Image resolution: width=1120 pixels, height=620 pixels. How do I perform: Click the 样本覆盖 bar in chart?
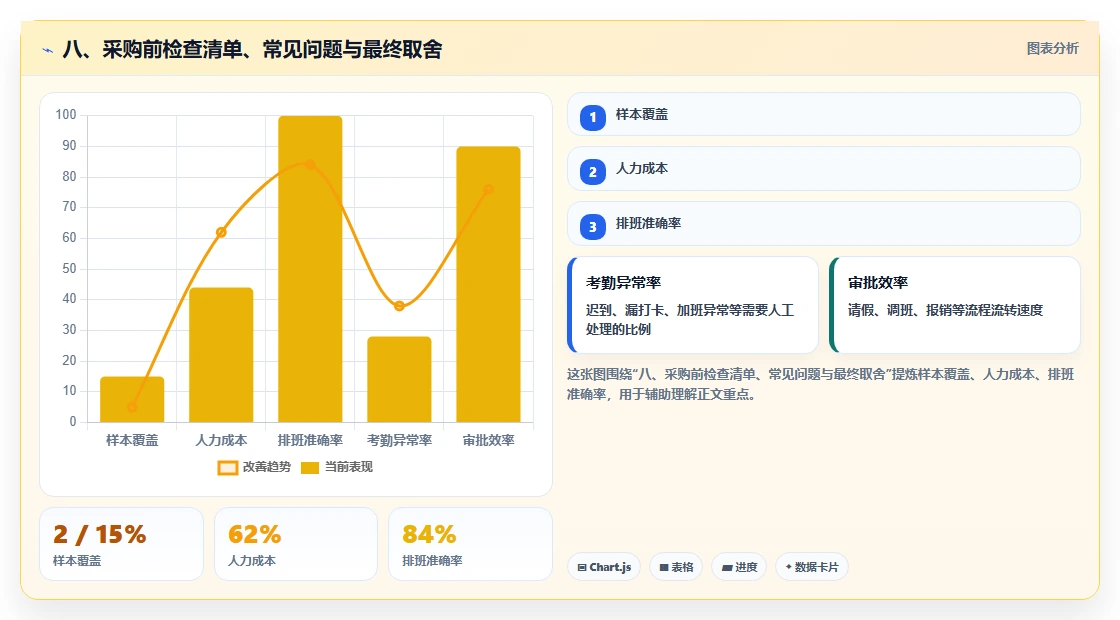[132, 399]
